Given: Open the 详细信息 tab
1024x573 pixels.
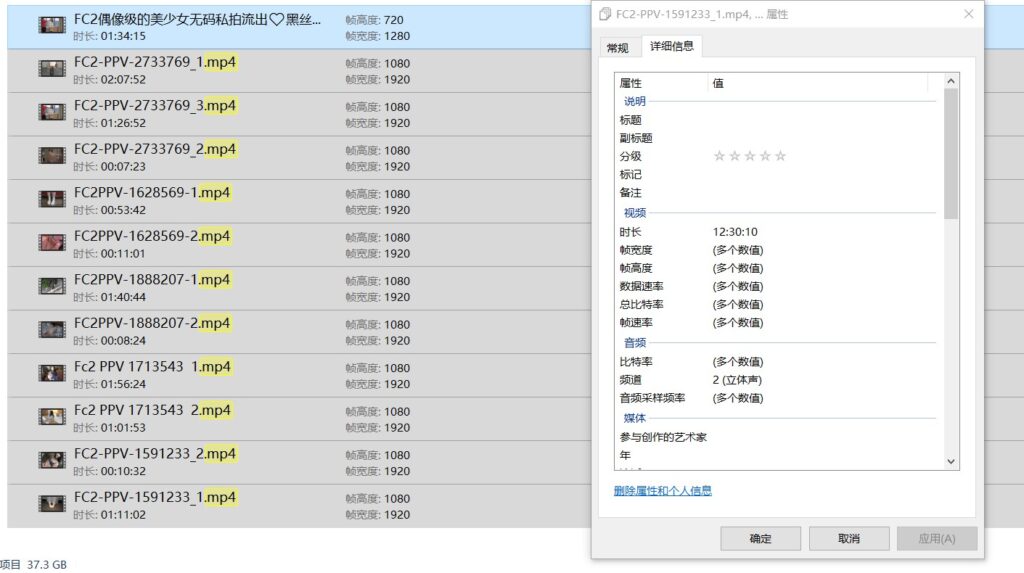Looking at the screenshot, I should (672, 47).
